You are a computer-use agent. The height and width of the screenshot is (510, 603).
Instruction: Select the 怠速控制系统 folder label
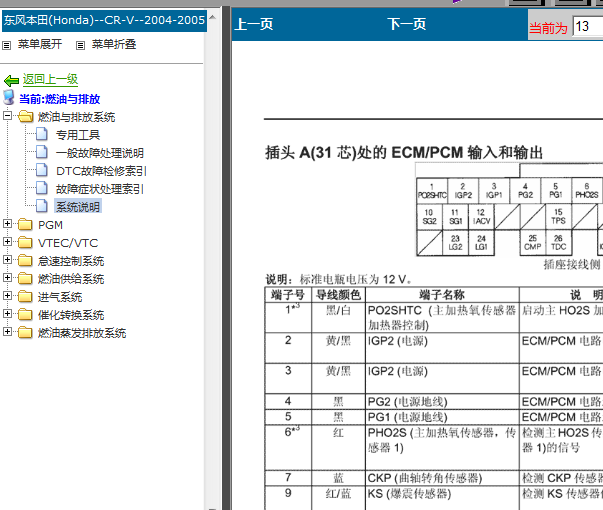pos(71,261)
